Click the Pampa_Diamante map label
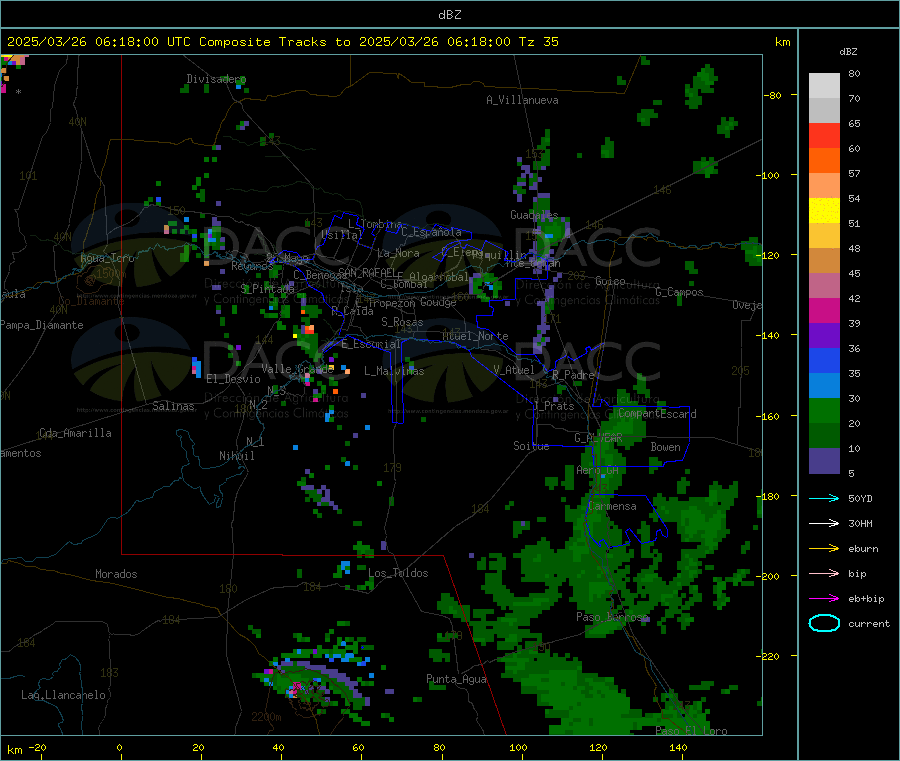The height and width of the screenshot is (761, 900). 42,325
